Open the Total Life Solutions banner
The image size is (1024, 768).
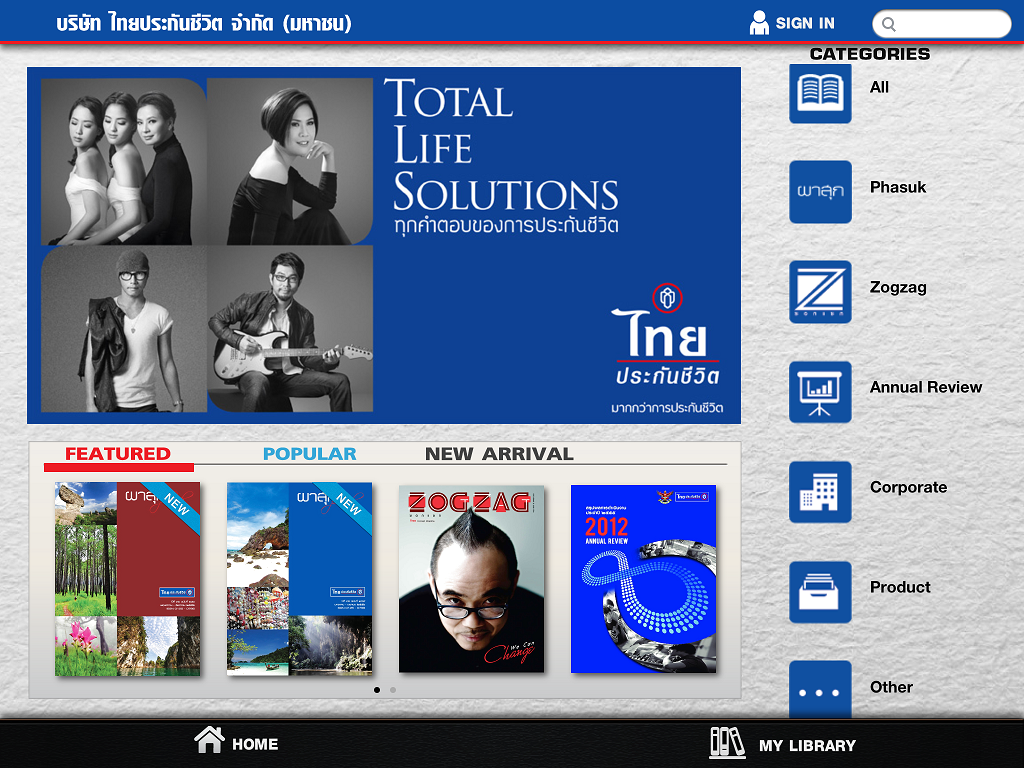384,246
